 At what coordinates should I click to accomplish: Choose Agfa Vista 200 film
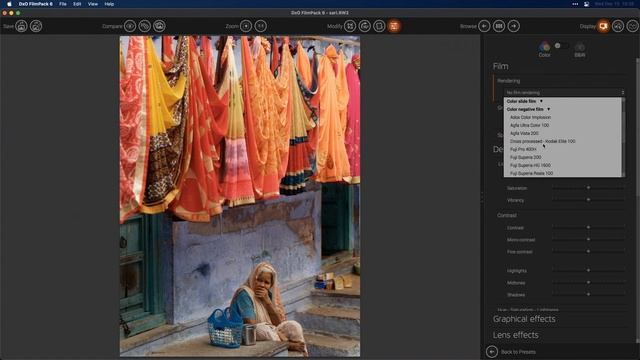[524, 133]
